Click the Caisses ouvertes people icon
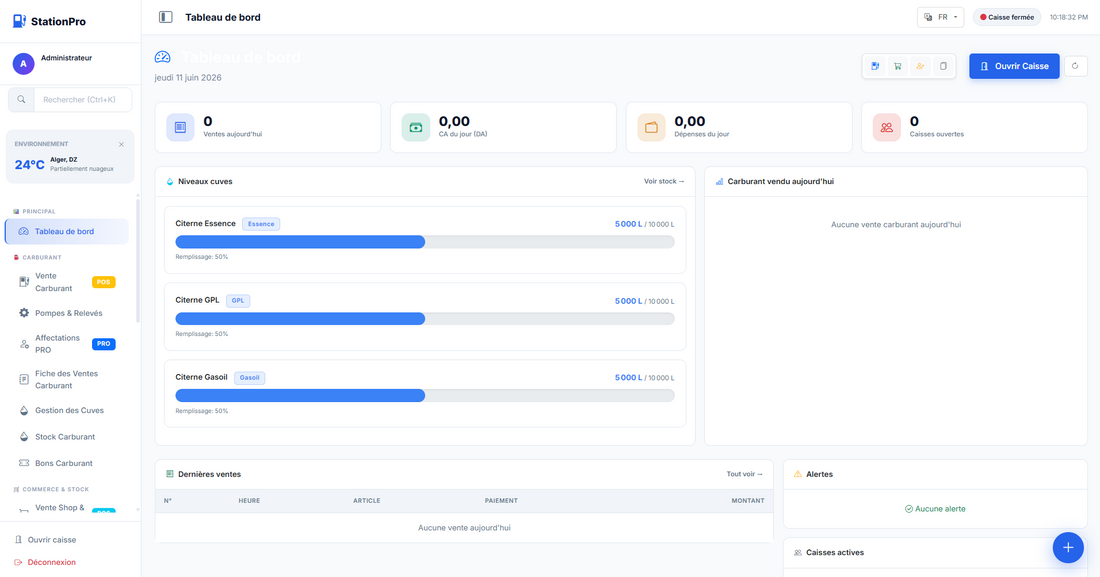This screenshot has width=1100, height=577. tap(887, 128)
